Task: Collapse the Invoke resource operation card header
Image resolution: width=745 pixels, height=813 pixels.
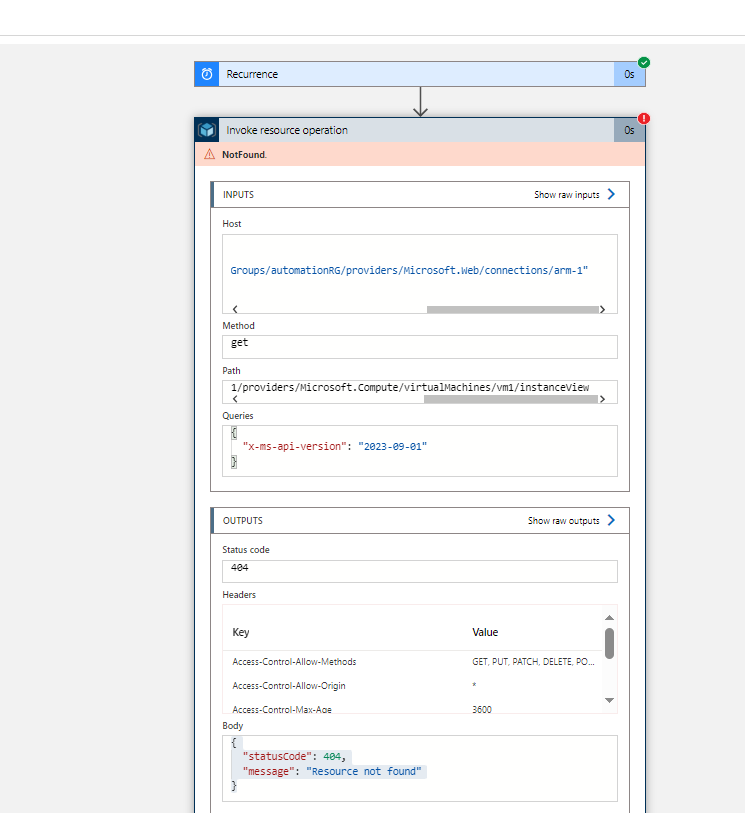Action: click(420, 129)
